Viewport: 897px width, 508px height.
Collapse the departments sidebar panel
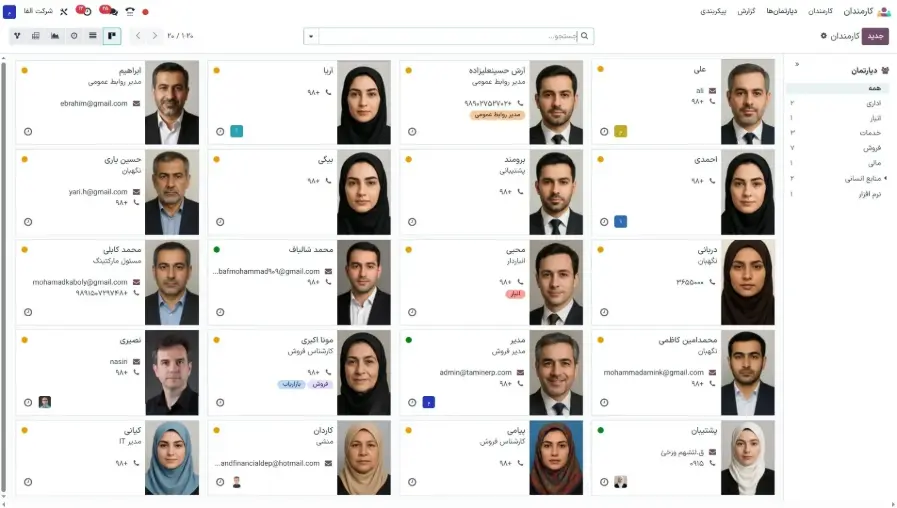coord(797,64)
